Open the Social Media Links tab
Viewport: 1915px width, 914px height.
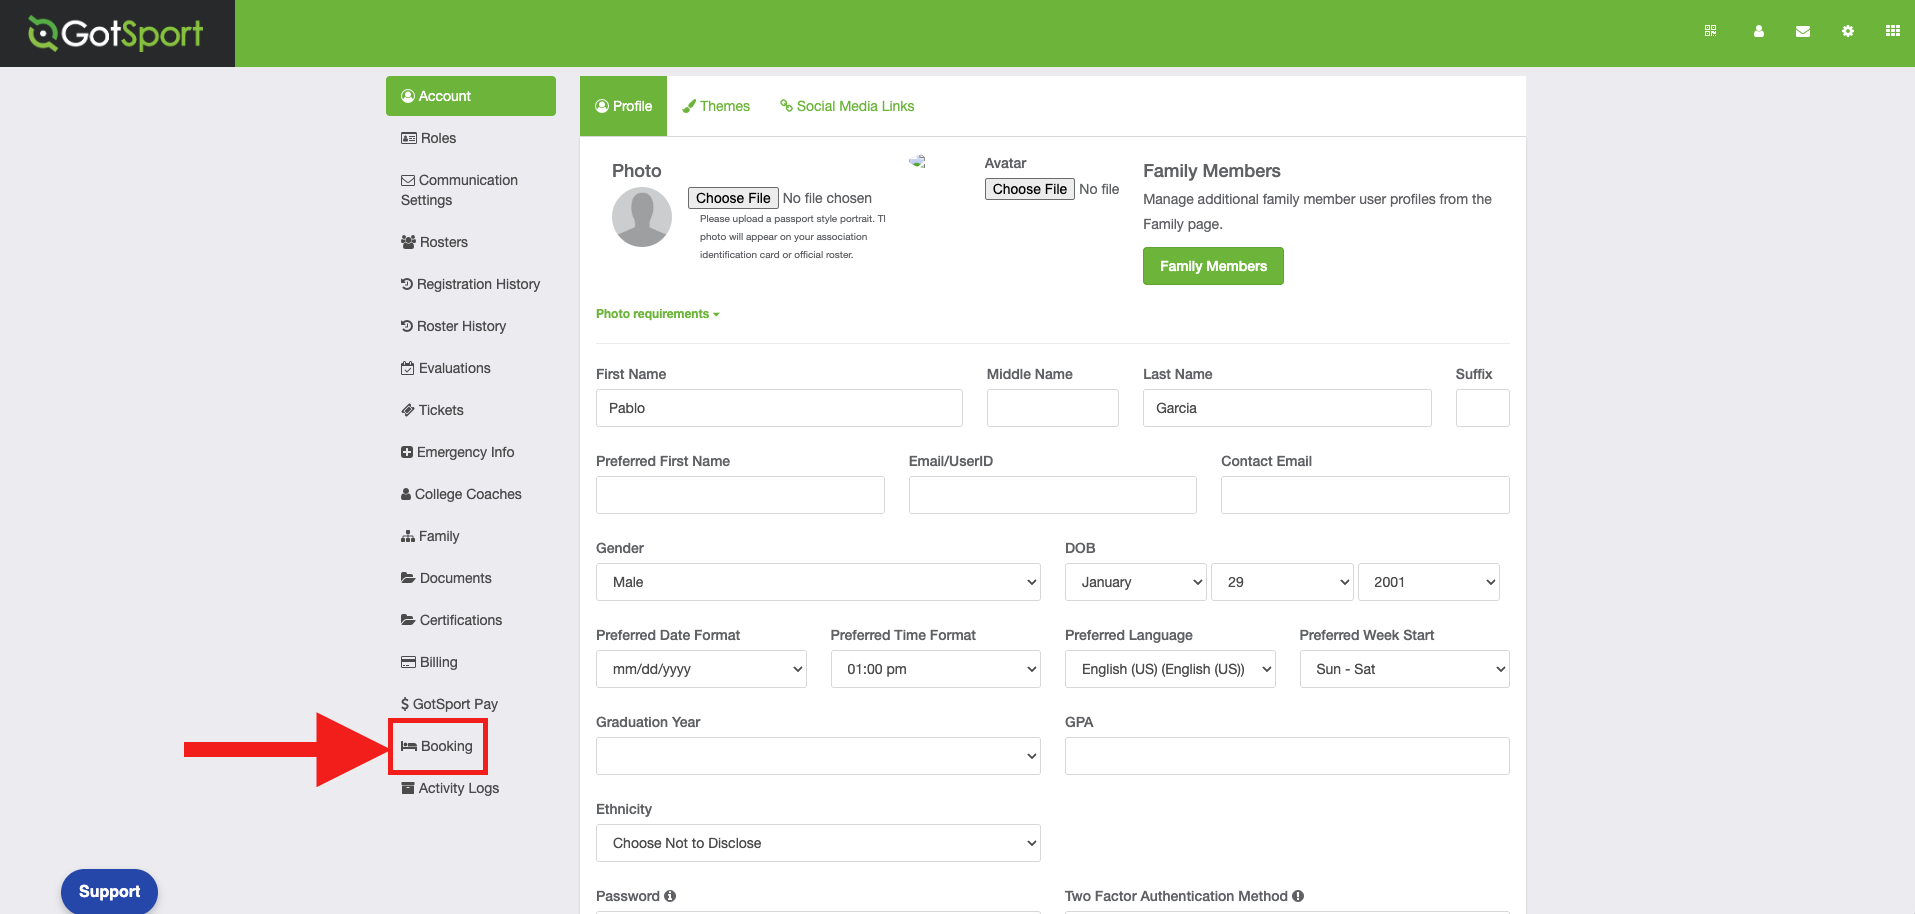click(847, 106)
